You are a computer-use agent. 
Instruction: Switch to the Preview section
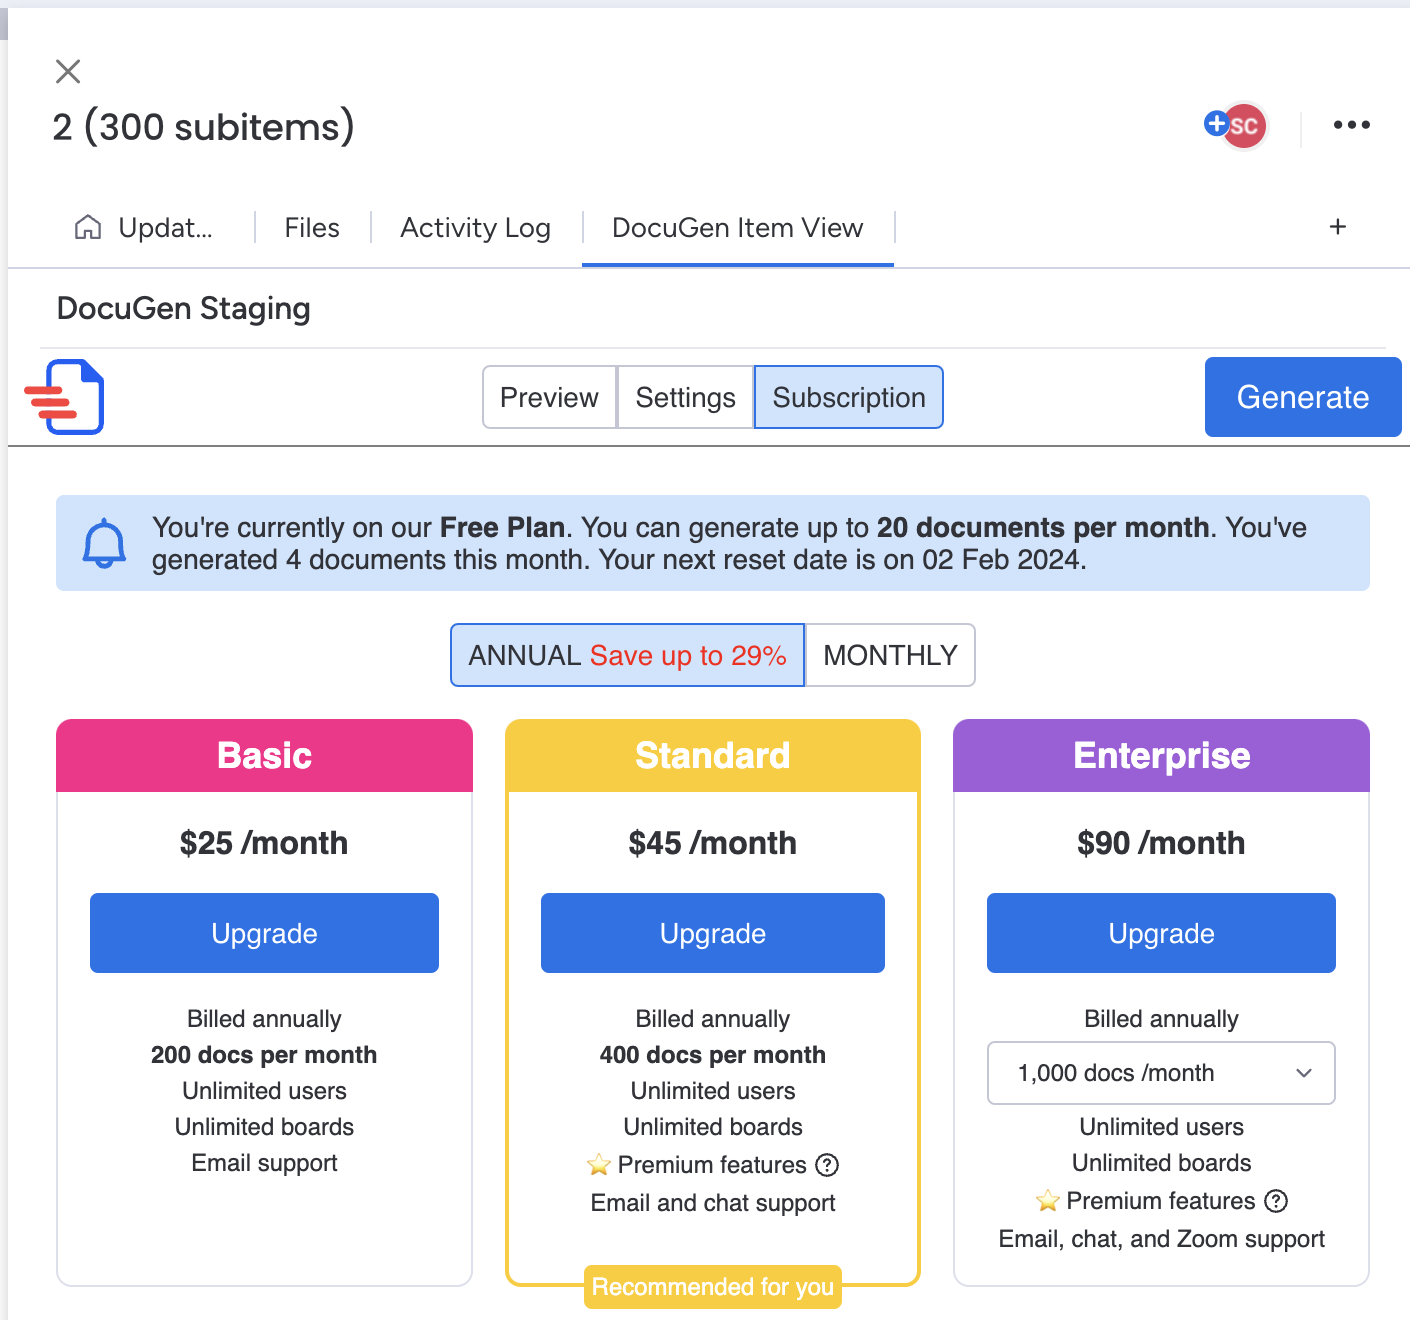click(549, 397)
